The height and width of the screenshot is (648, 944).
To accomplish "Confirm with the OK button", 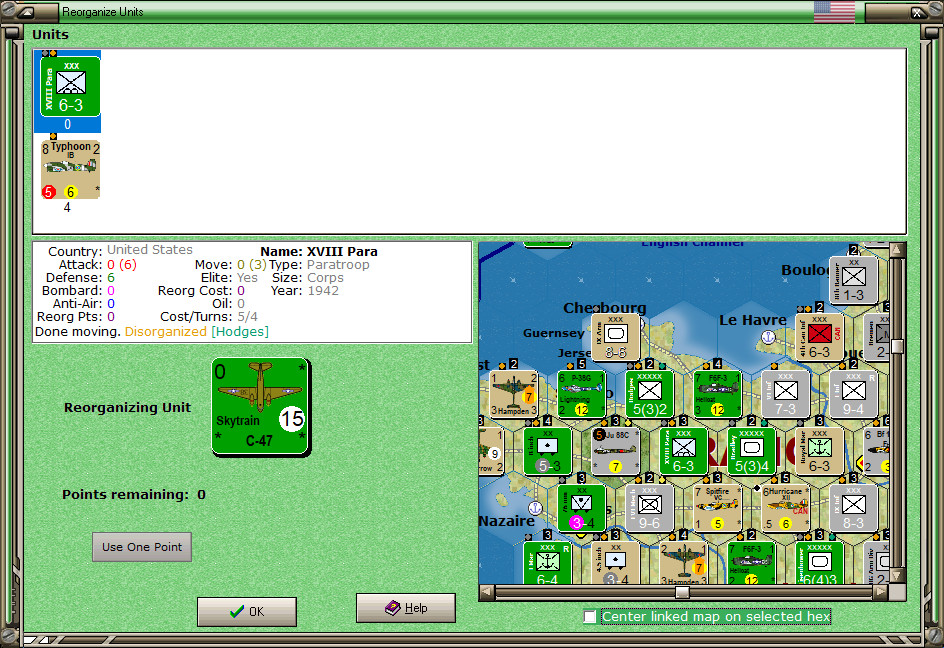I will [x=247, y=611].
